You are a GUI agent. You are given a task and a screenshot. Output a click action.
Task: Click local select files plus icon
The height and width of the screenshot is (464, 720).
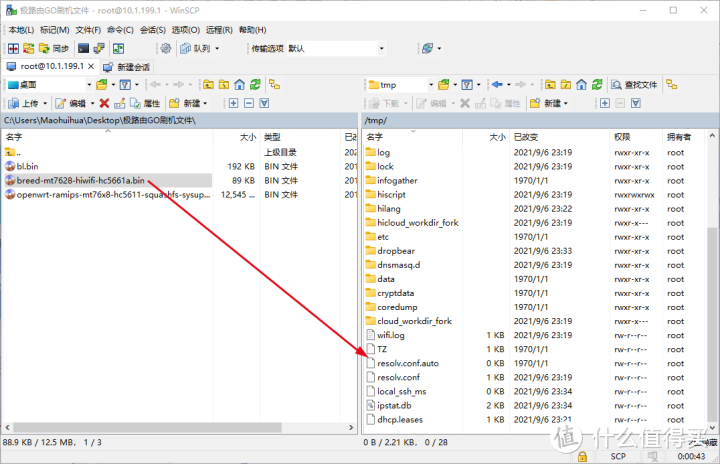pos(233,103)
